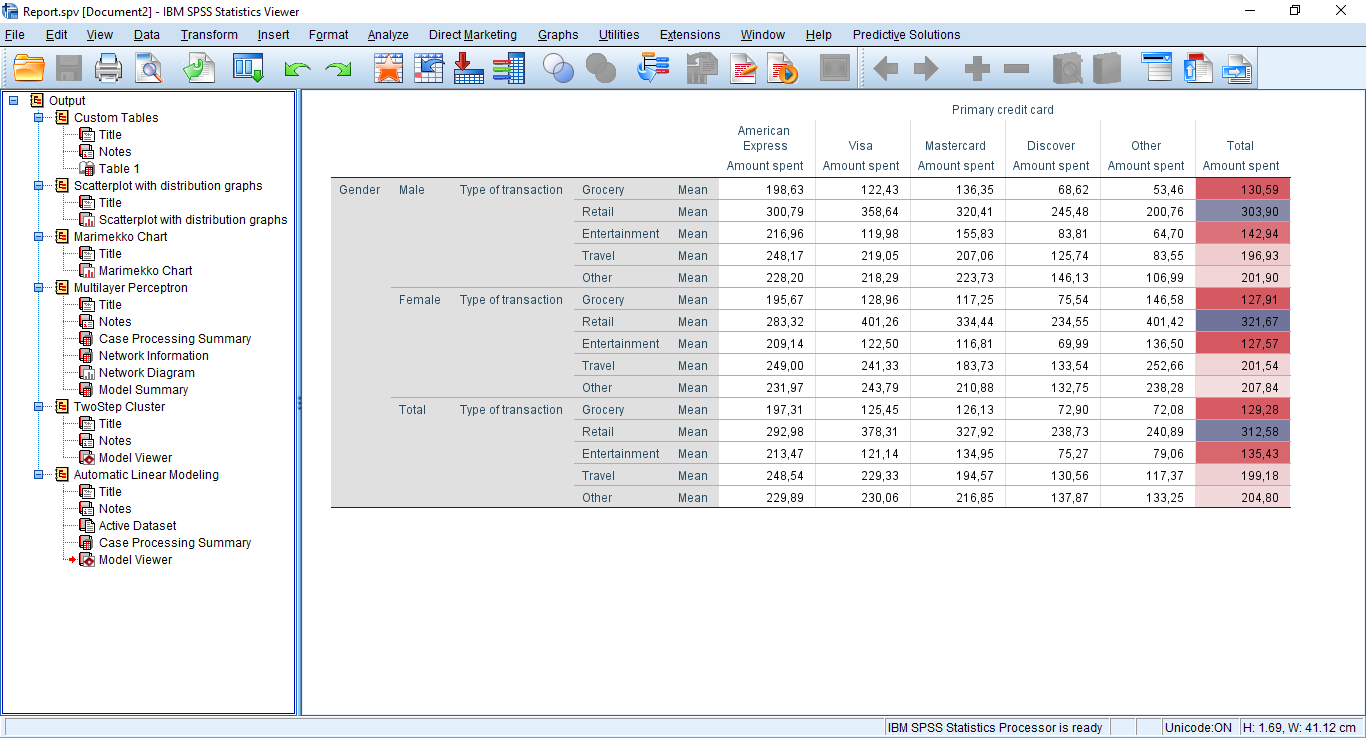The image size is (1366, 738).
Task: Click the blue total cell 321,67
Action: (x=1243, y=321)
